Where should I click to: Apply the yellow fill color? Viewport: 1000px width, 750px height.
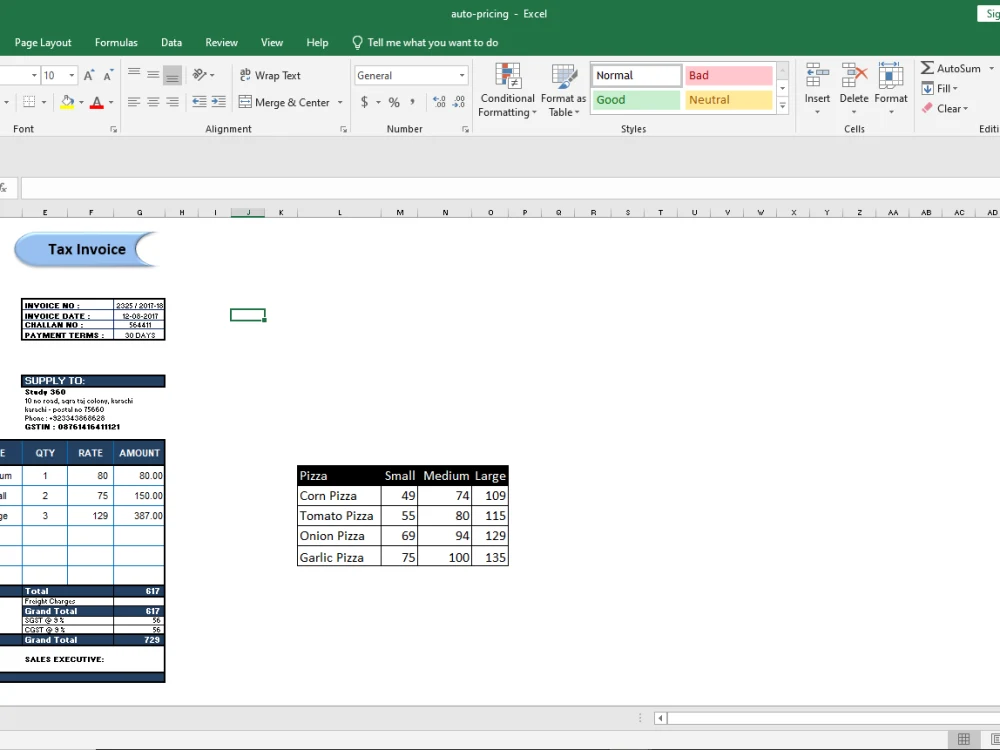pos(67,102)
